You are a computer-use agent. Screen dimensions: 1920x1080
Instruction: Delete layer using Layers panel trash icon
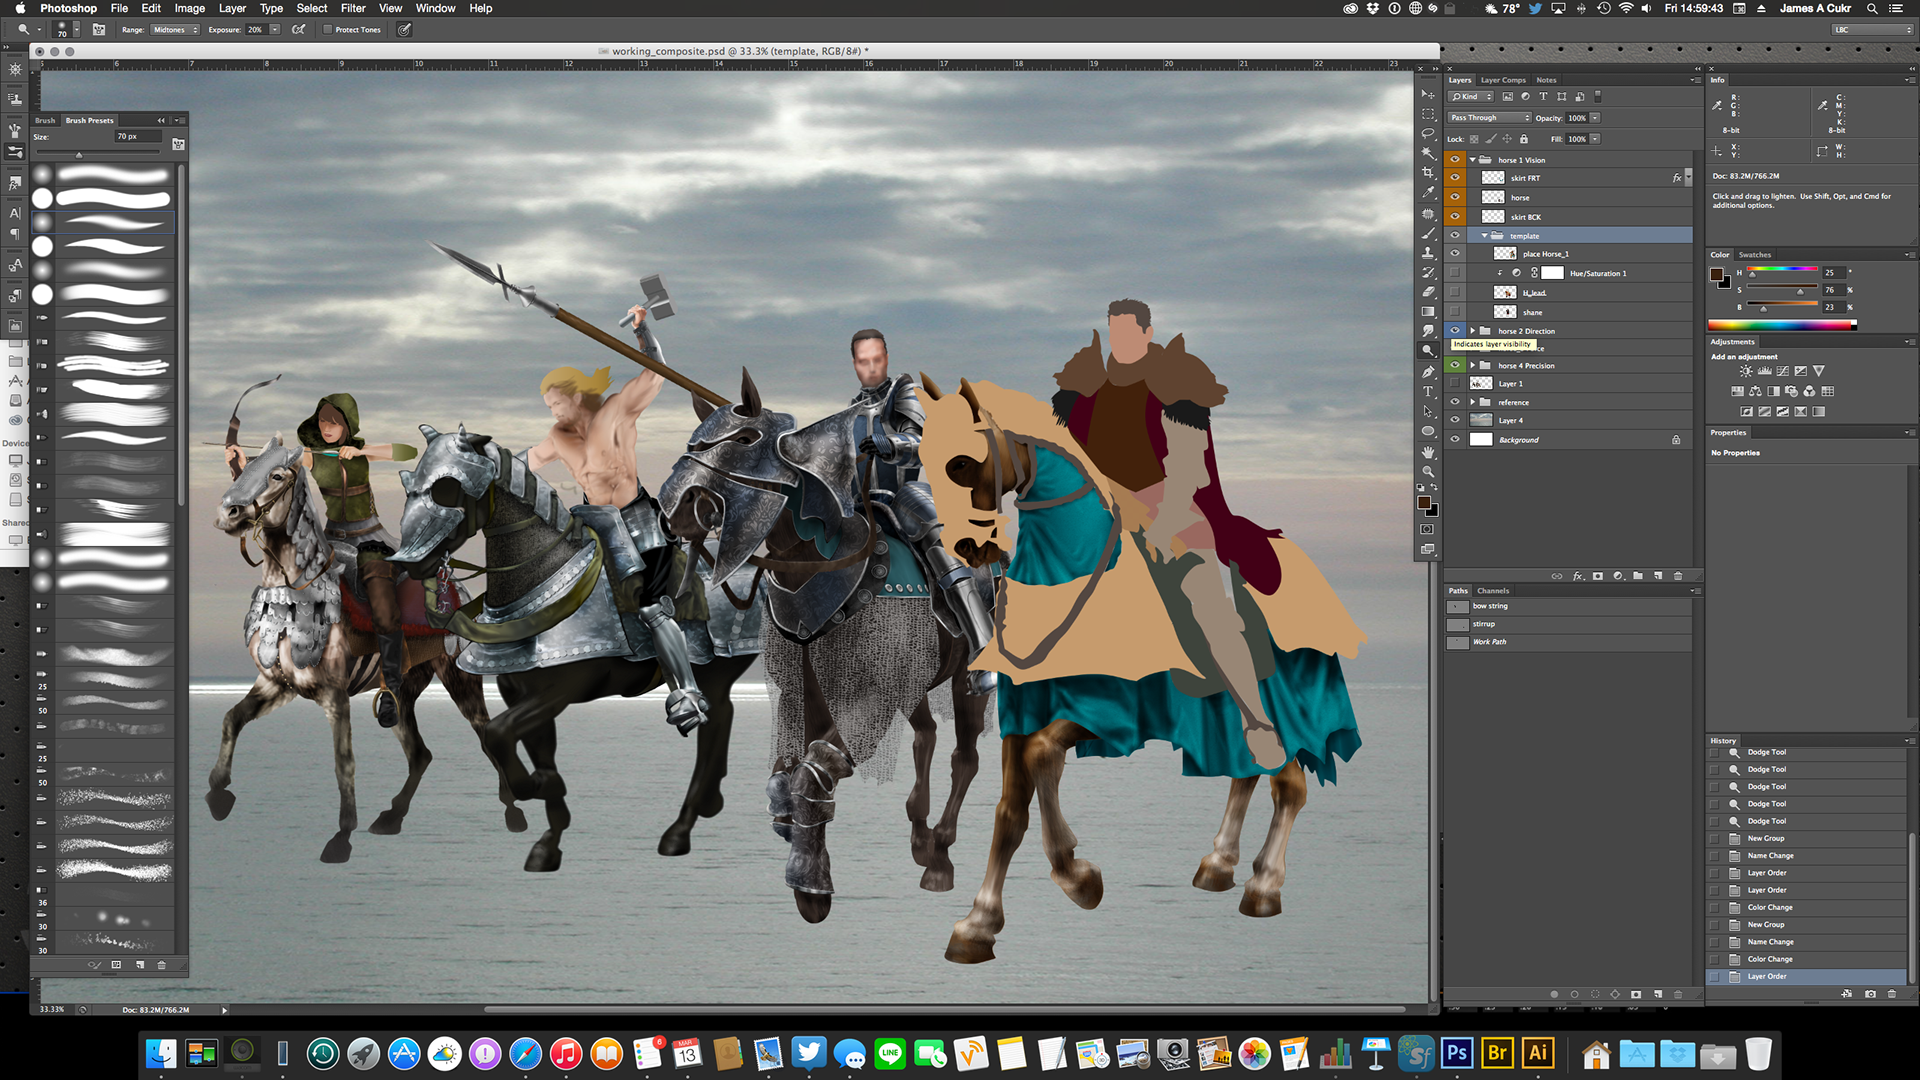(1678, 576)
